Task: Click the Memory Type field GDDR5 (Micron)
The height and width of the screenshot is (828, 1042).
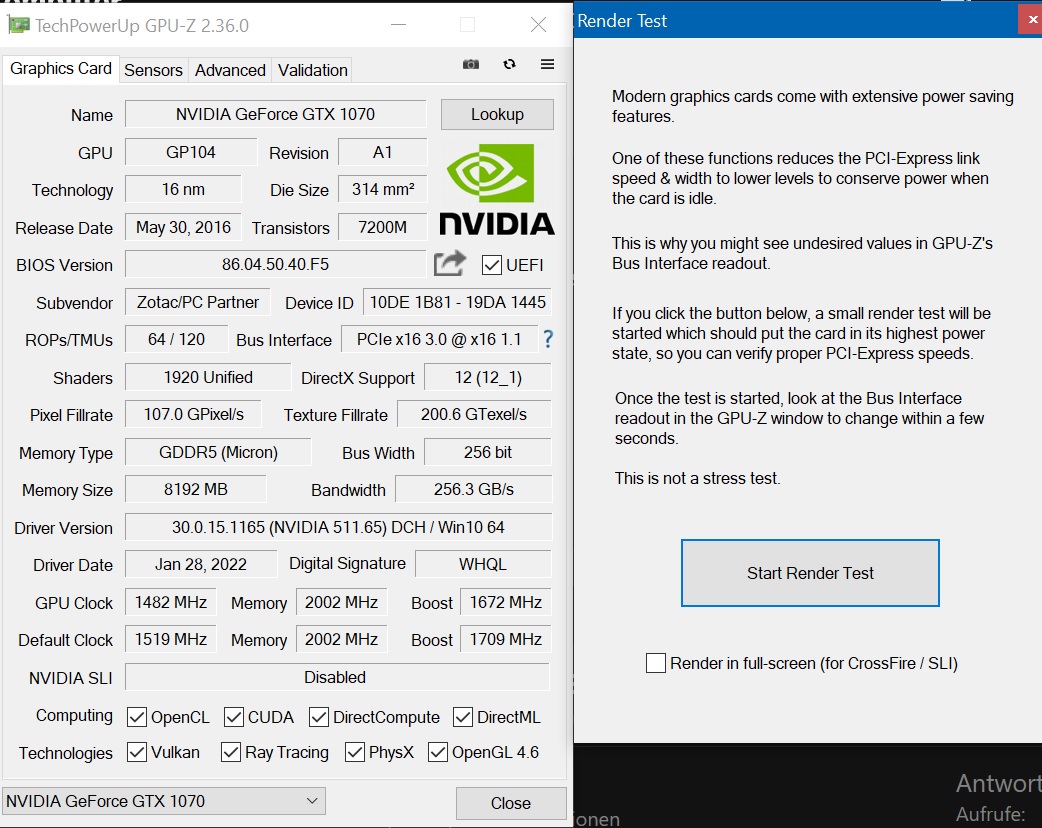Action: [x=218, y=452]
